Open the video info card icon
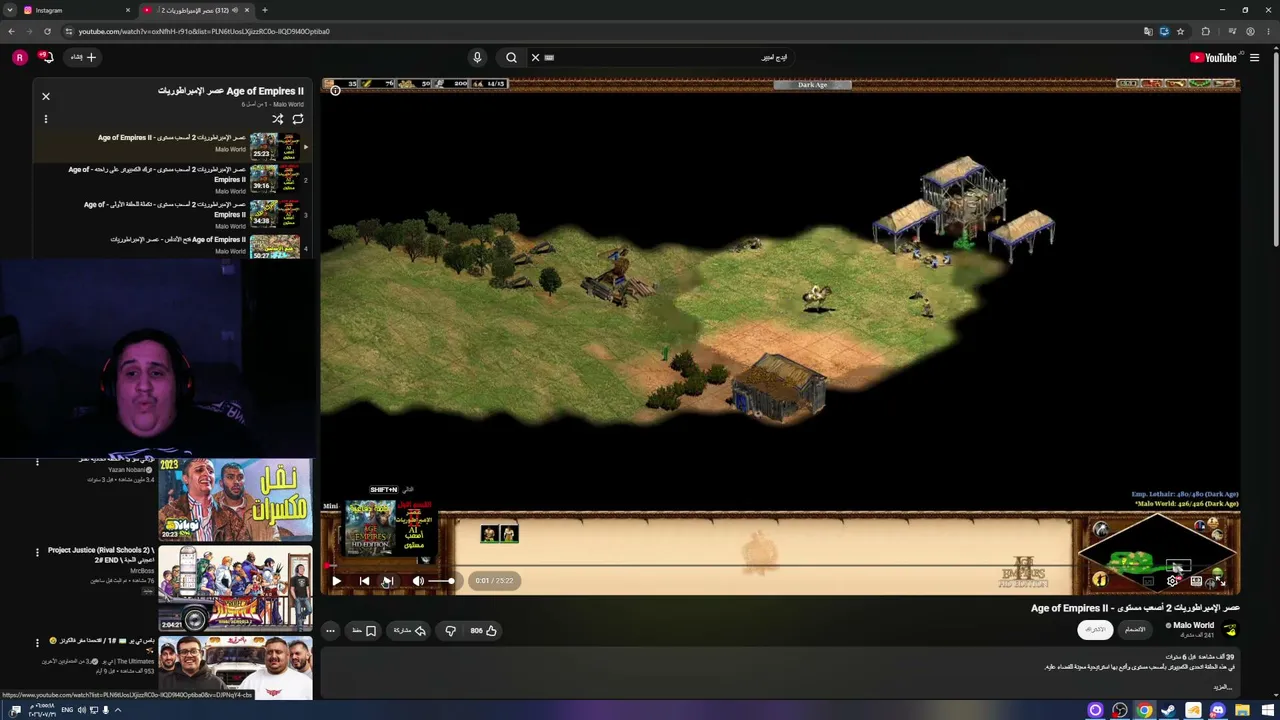 click(x=335, y=91)
